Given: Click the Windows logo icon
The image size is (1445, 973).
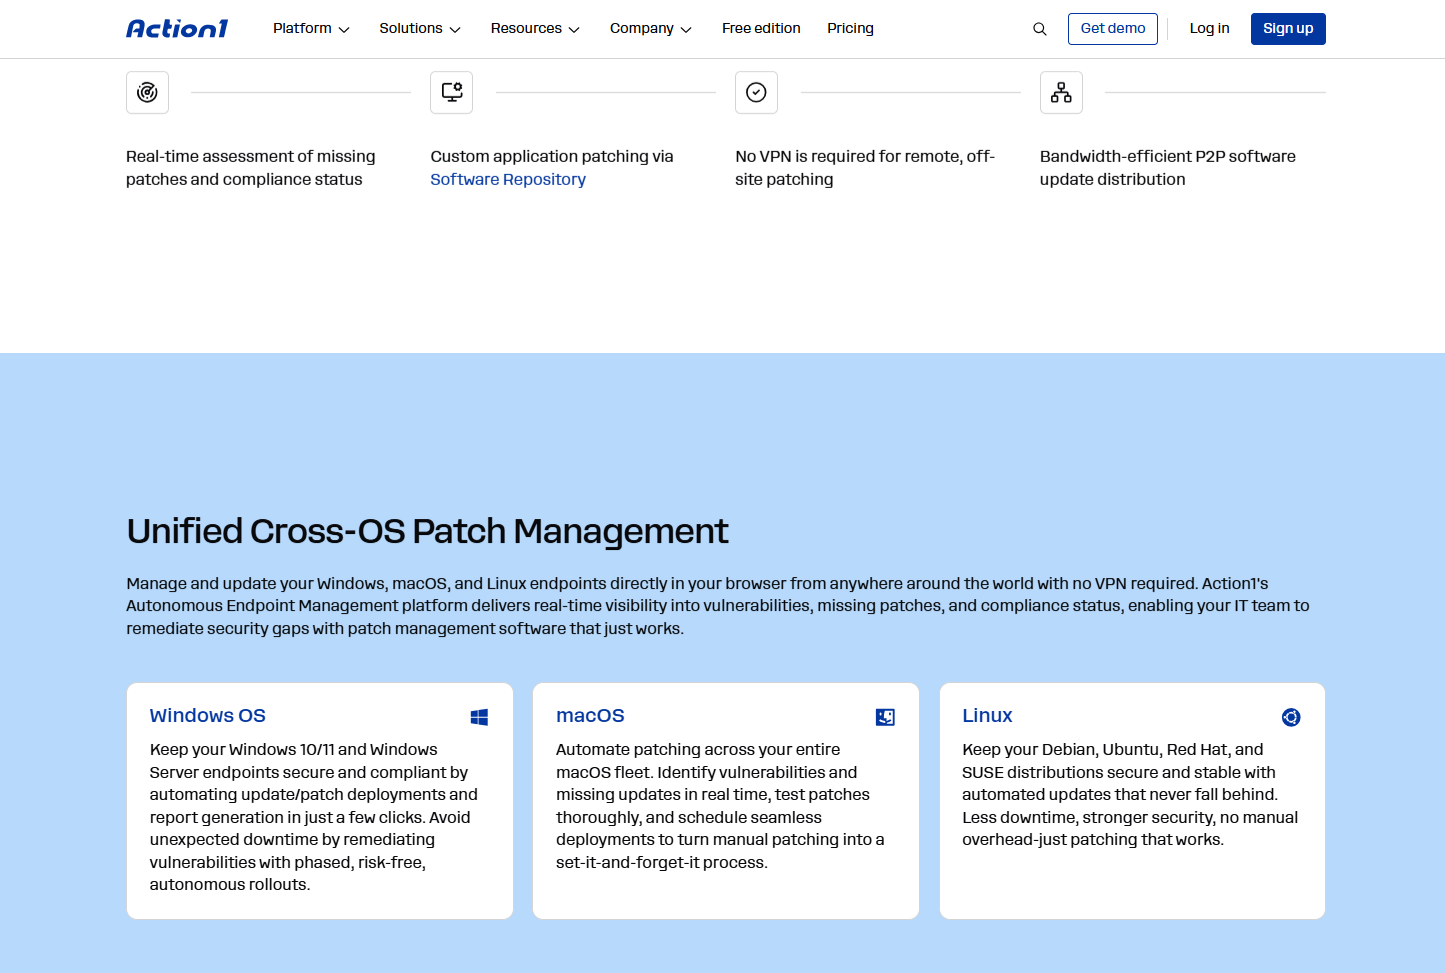Looking at the screenshot, I should coord(480,717).
